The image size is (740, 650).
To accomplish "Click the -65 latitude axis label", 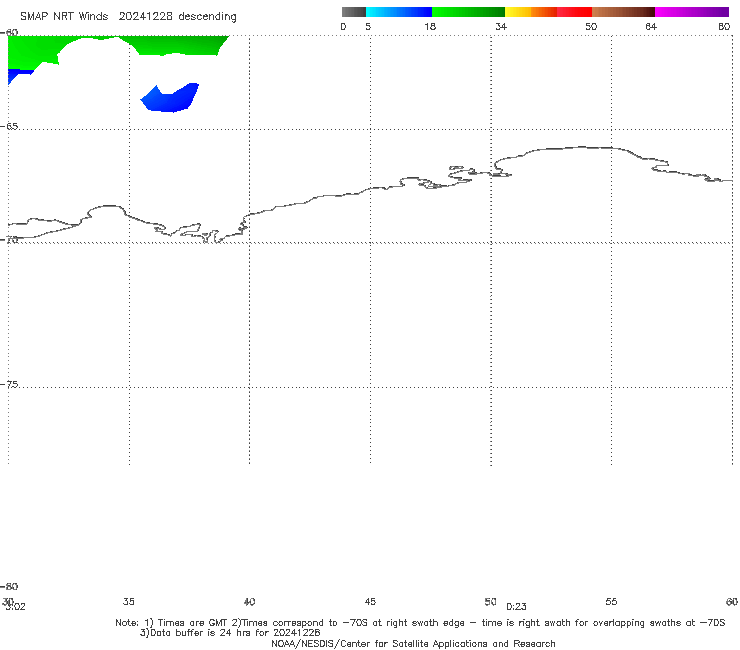I will click(10, 127).
